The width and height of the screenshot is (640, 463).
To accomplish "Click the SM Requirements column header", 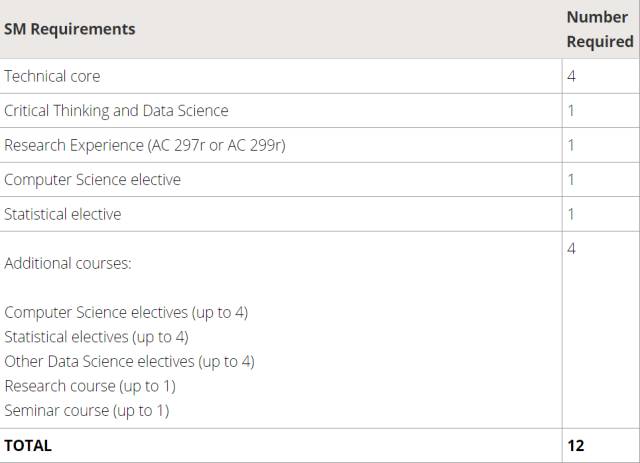I will pos(69,29).
